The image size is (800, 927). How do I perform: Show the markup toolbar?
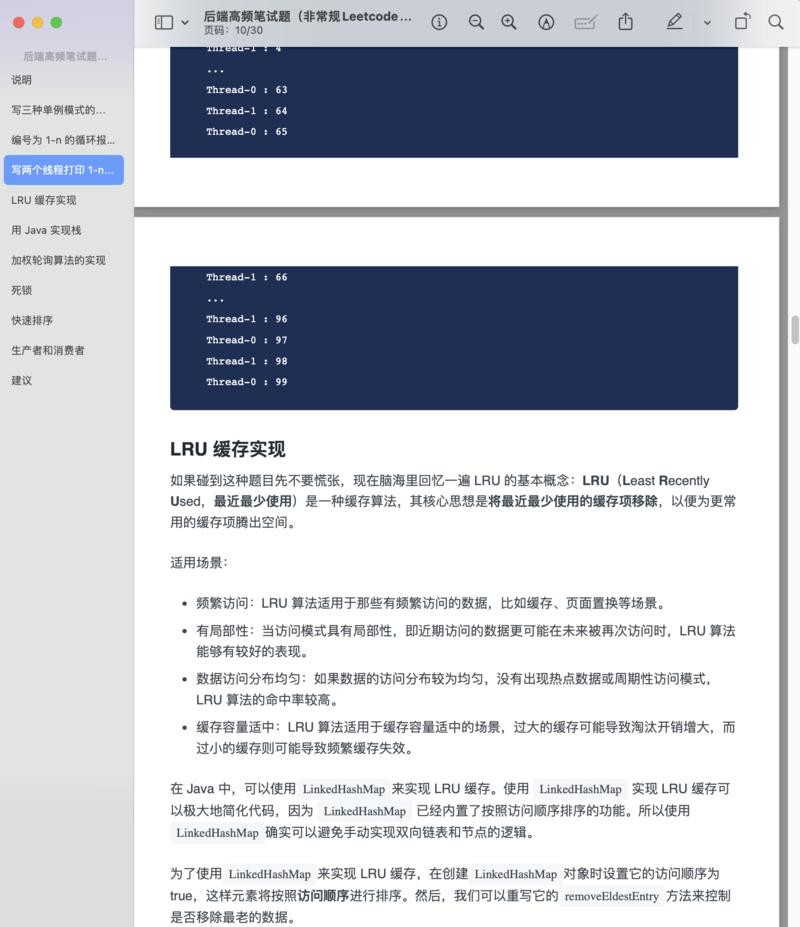pos(546,22)
